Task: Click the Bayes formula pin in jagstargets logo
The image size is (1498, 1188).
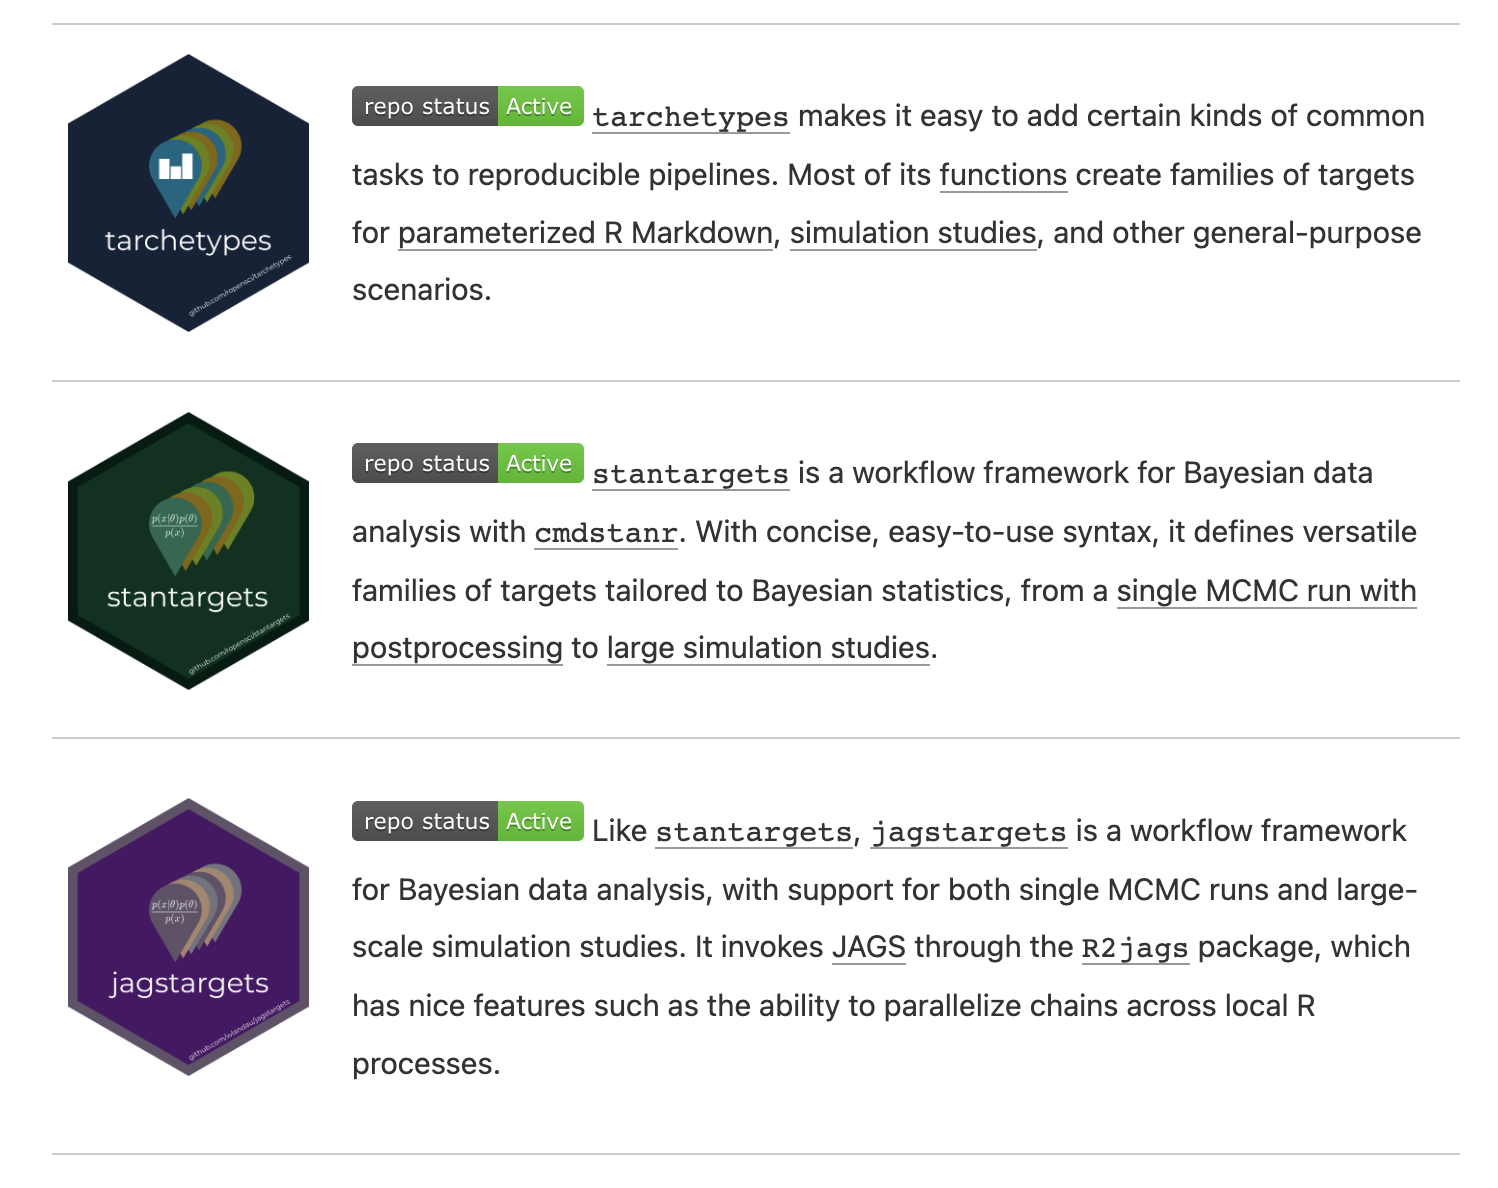Action: click(x=176, y=912)
